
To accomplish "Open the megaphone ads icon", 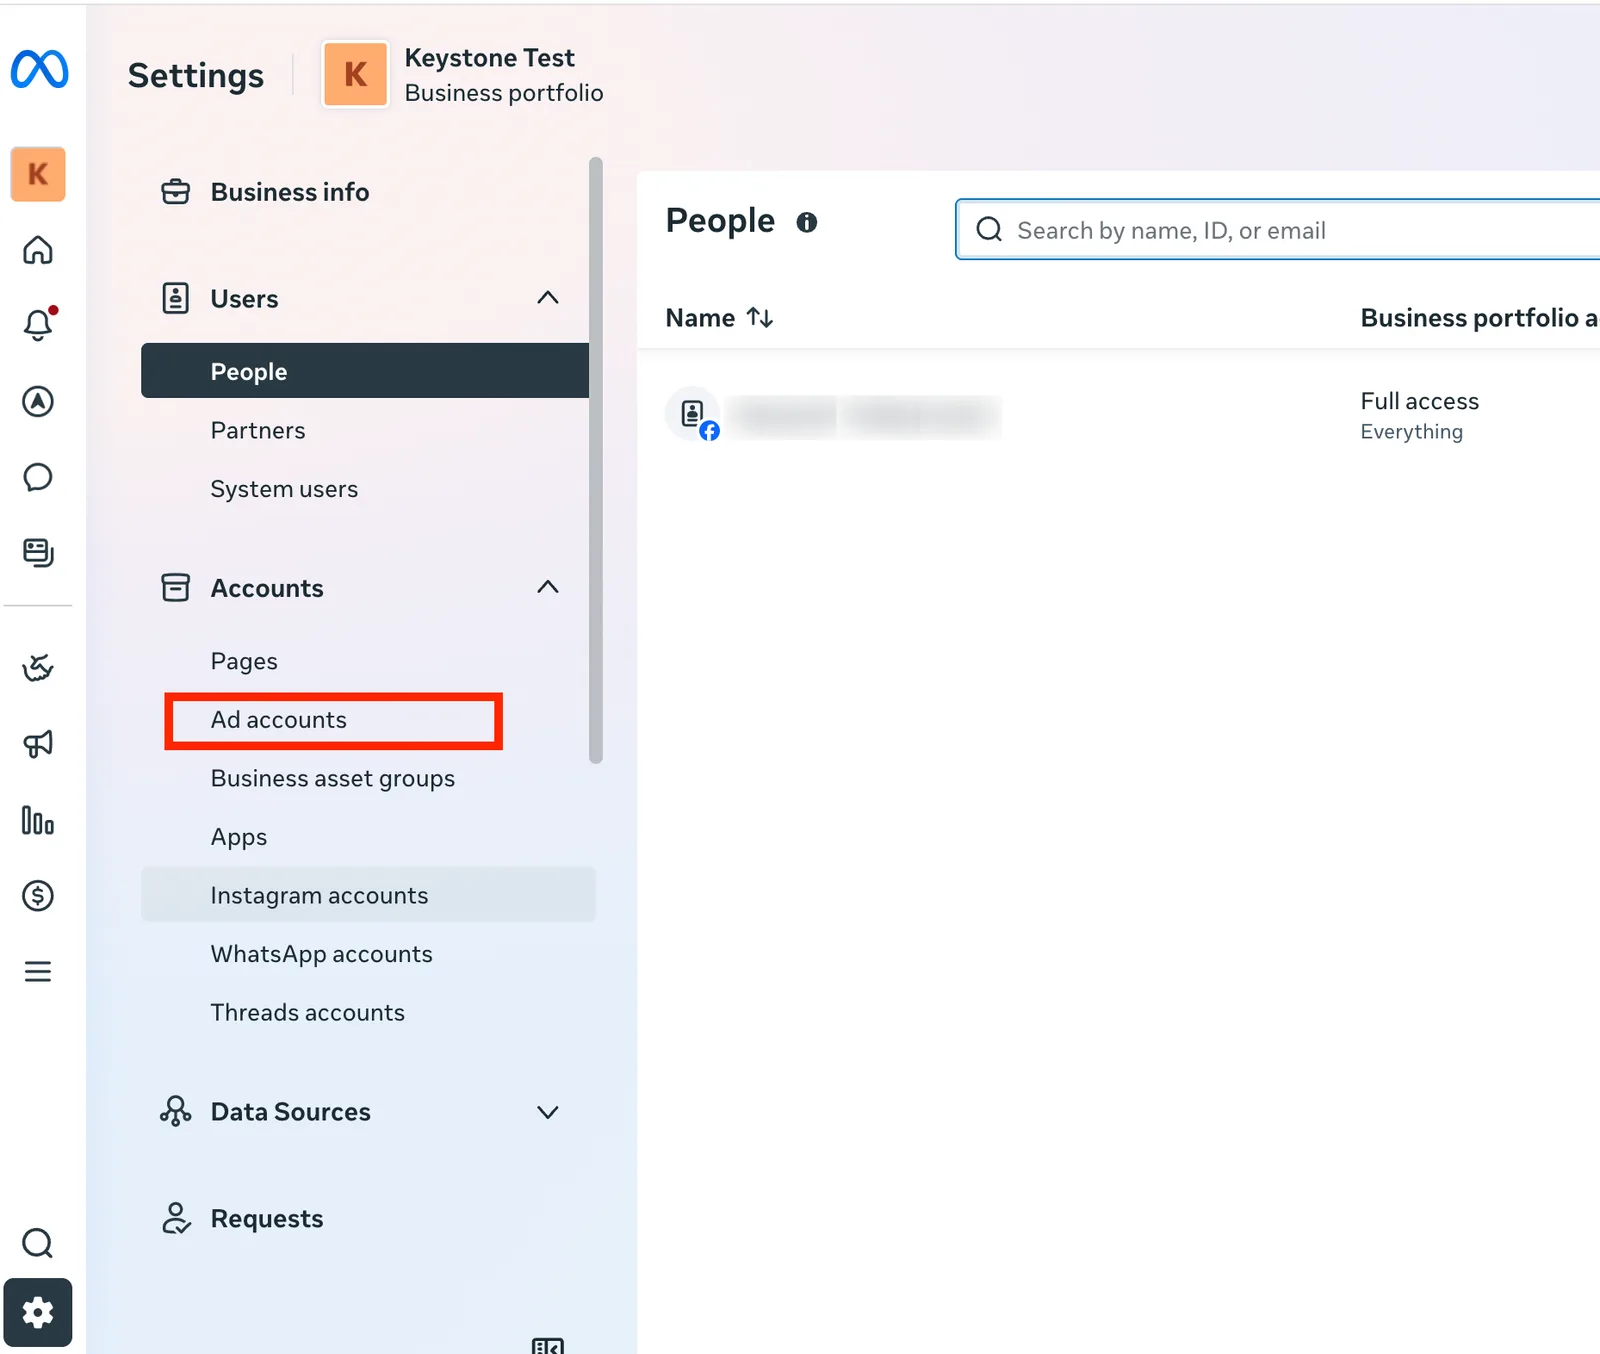I will coord(38,743).
